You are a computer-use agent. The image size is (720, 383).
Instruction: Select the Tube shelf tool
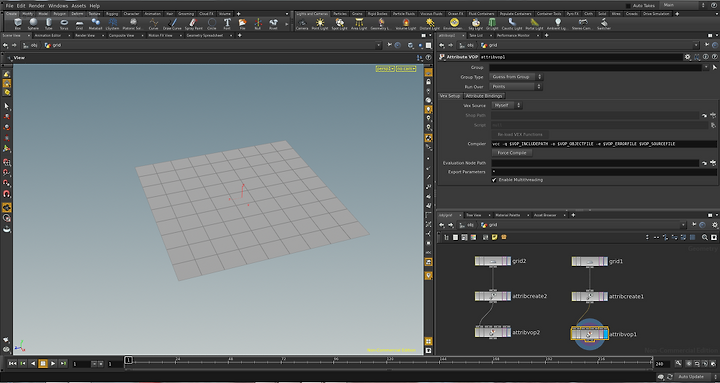click(x=49, y=23)
